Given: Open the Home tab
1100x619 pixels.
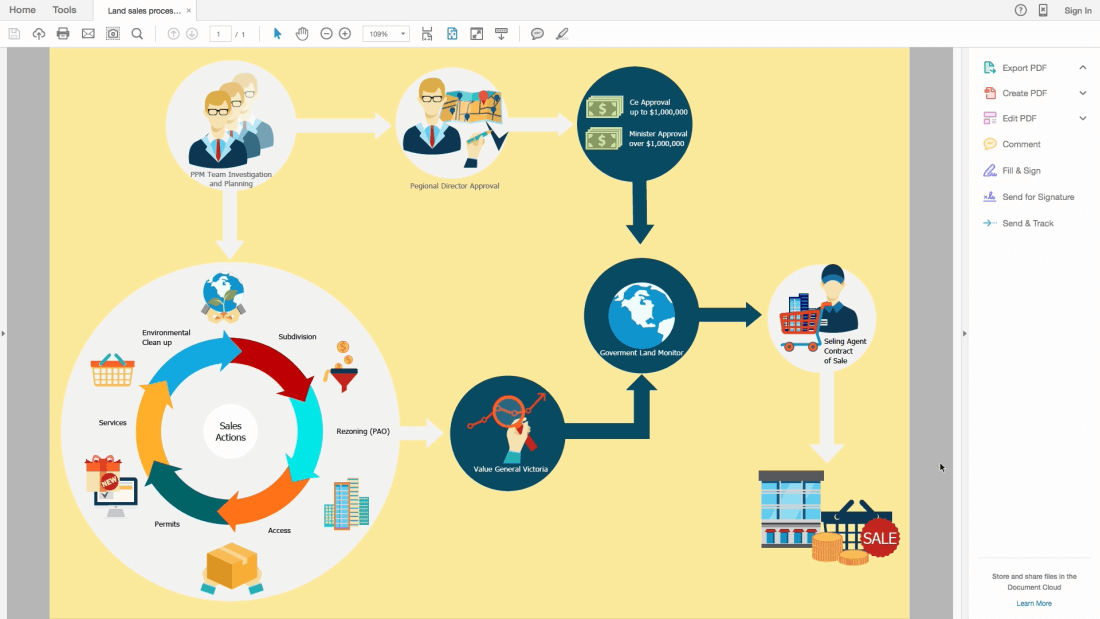Looking at the screenshot, I should (22, 10).
